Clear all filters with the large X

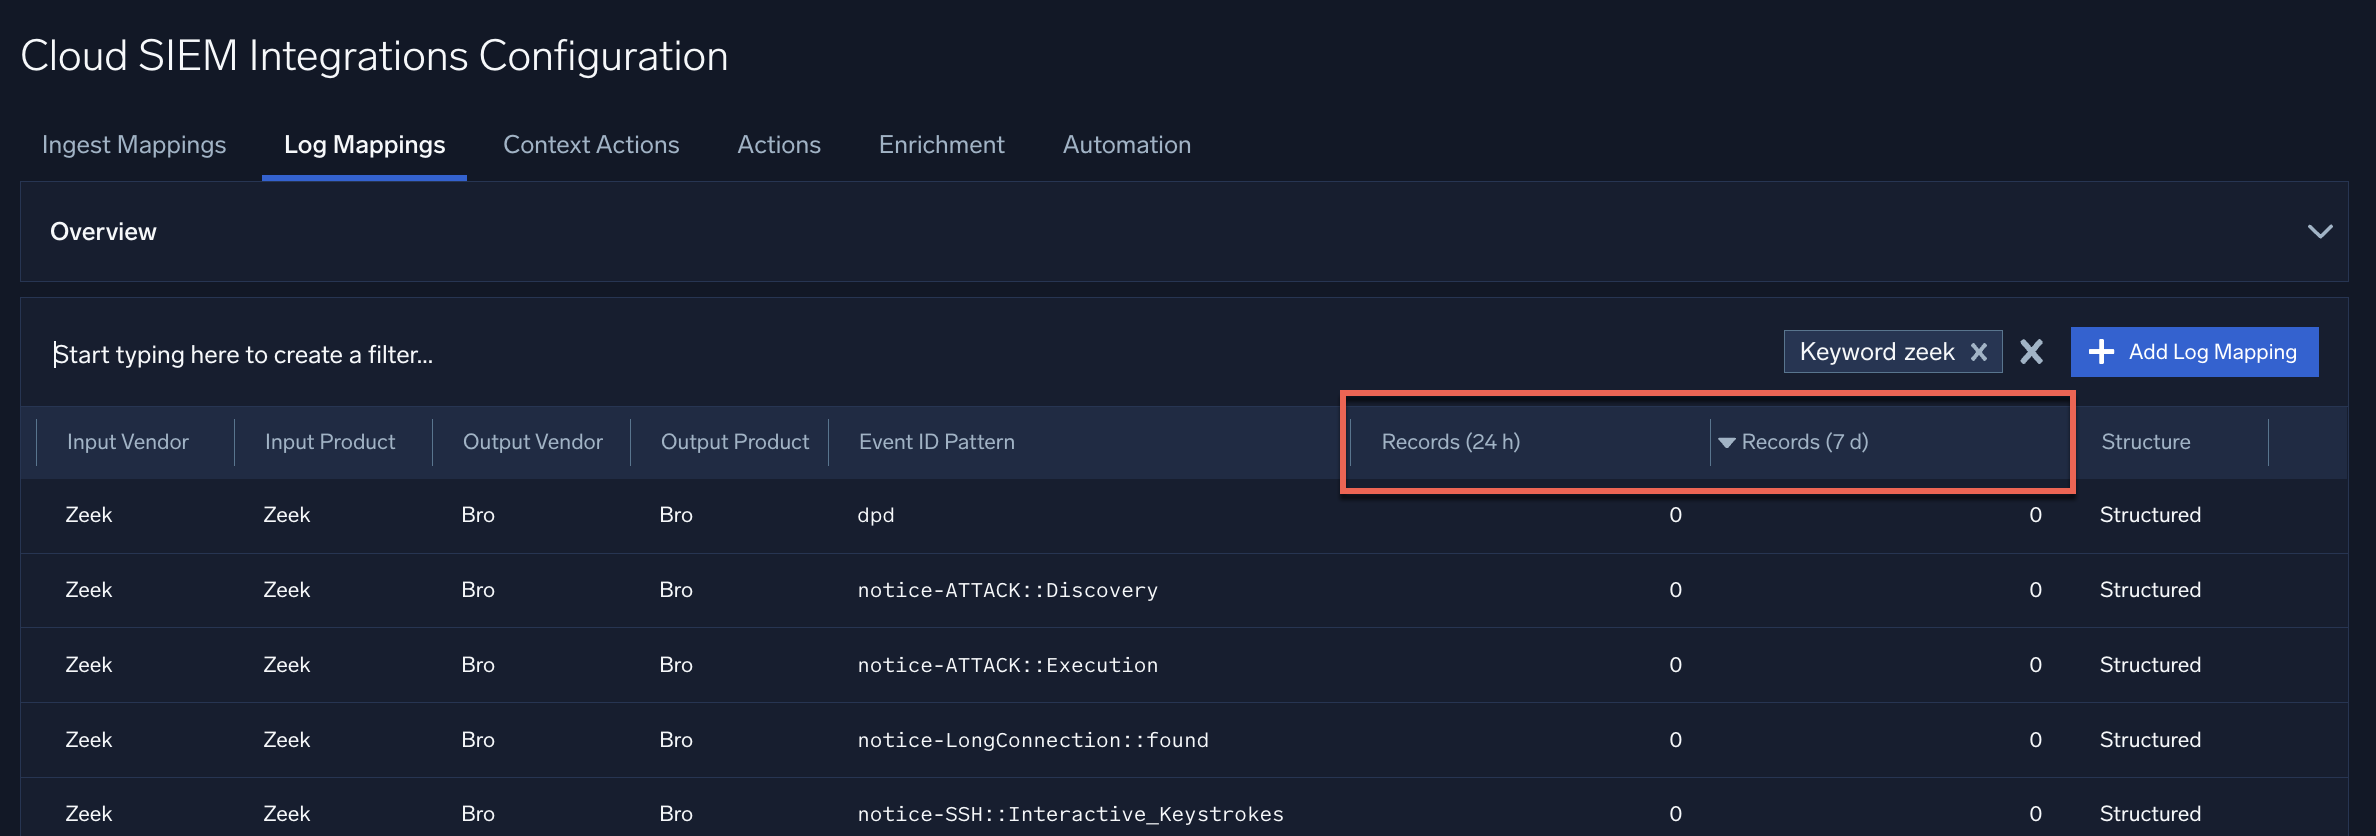click(x=2031, y=352)
